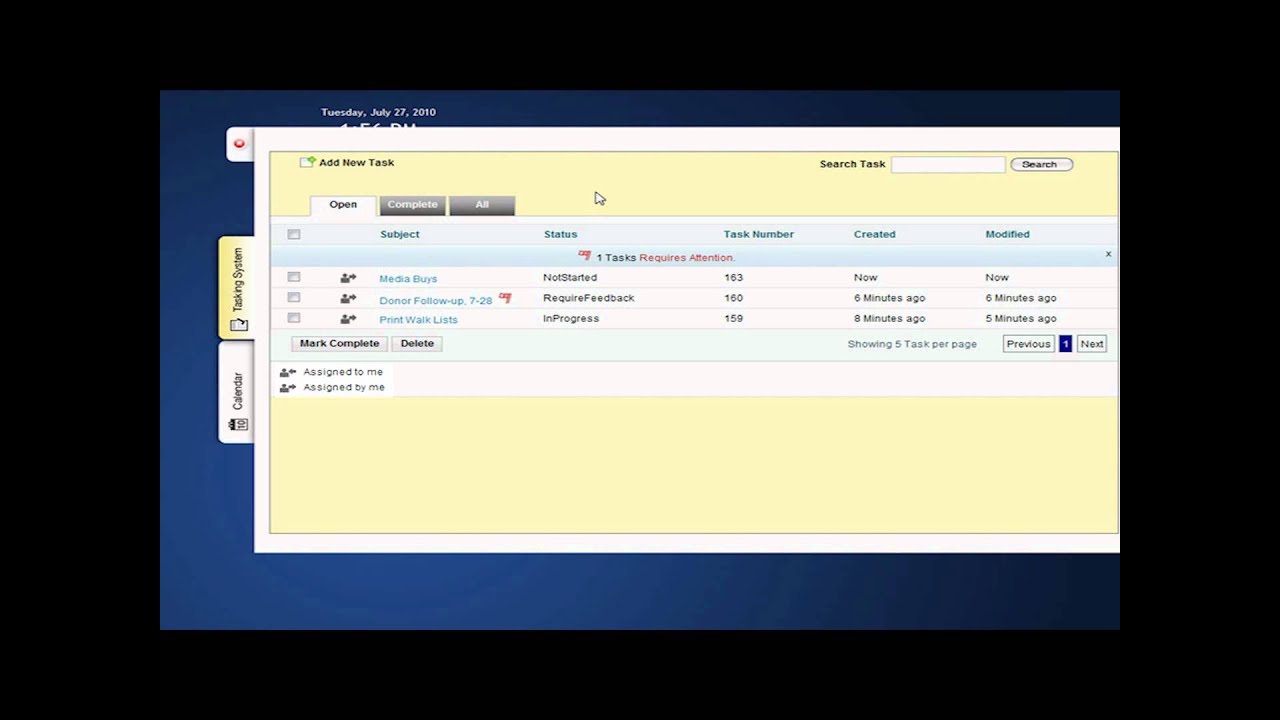Click the Mark Complete button
This screenshot has width=1280, height=720.
340,343
